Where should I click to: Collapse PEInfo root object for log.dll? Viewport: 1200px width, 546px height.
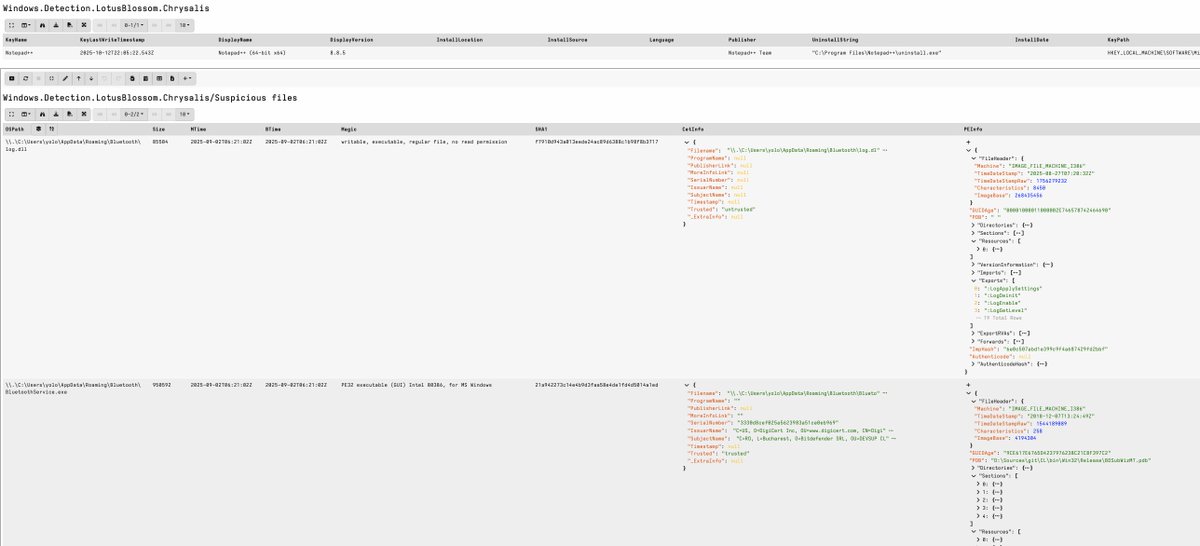(x=968, y=150)
